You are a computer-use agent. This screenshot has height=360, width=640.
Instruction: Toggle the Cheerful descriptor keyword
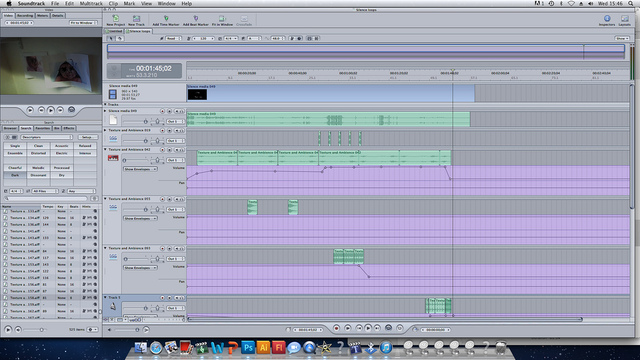(15, 168)
